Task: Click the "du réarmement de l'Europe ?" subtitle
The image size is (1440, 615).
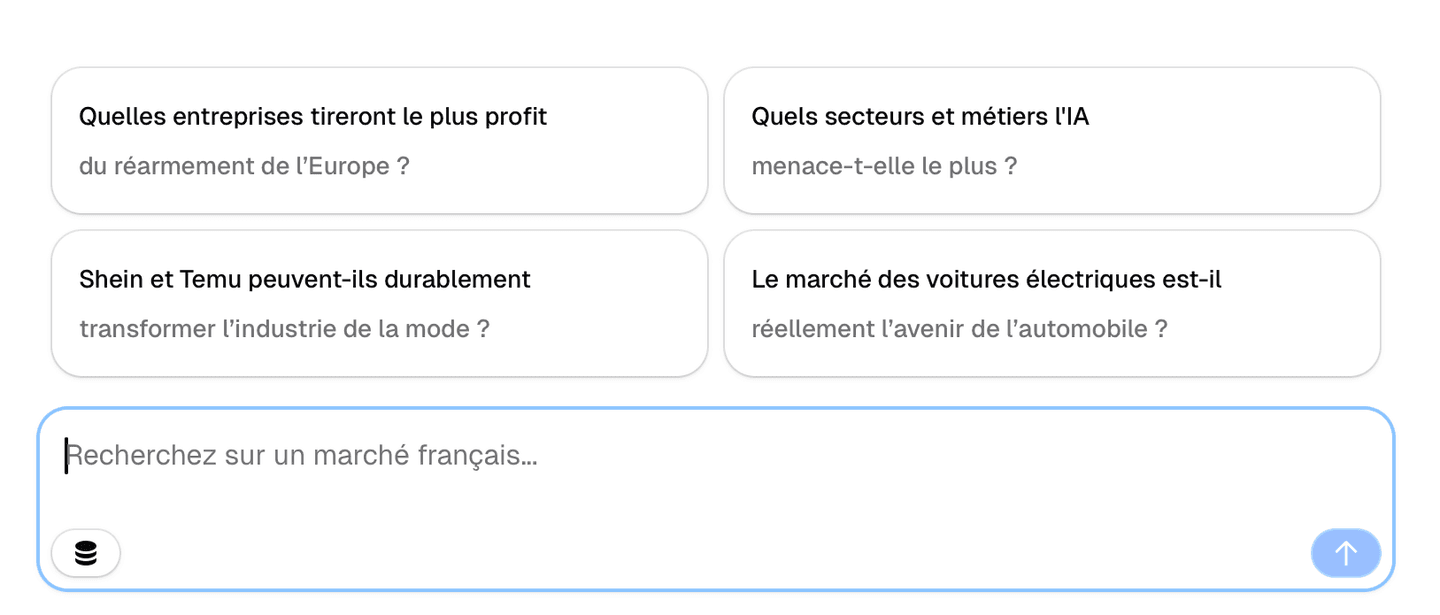Action: coord(244,166)
